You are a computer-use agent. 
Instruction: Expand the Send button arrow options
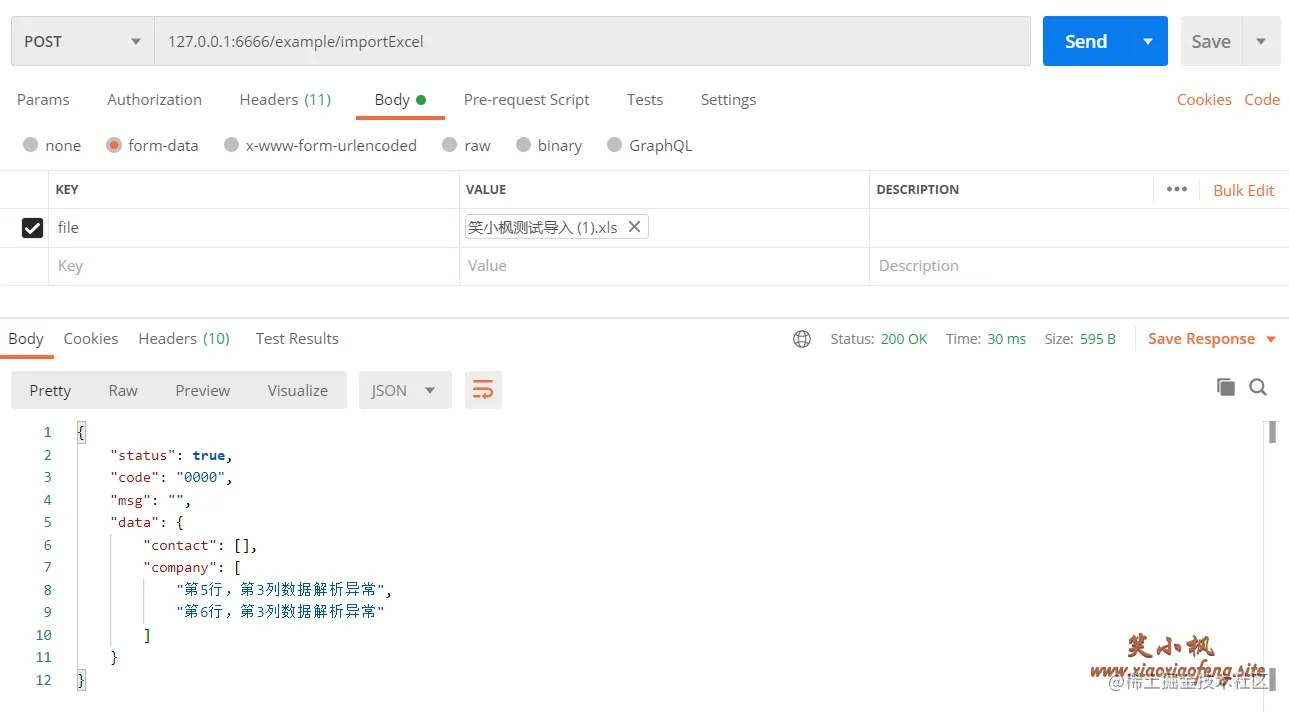(x=1148, y=41)
